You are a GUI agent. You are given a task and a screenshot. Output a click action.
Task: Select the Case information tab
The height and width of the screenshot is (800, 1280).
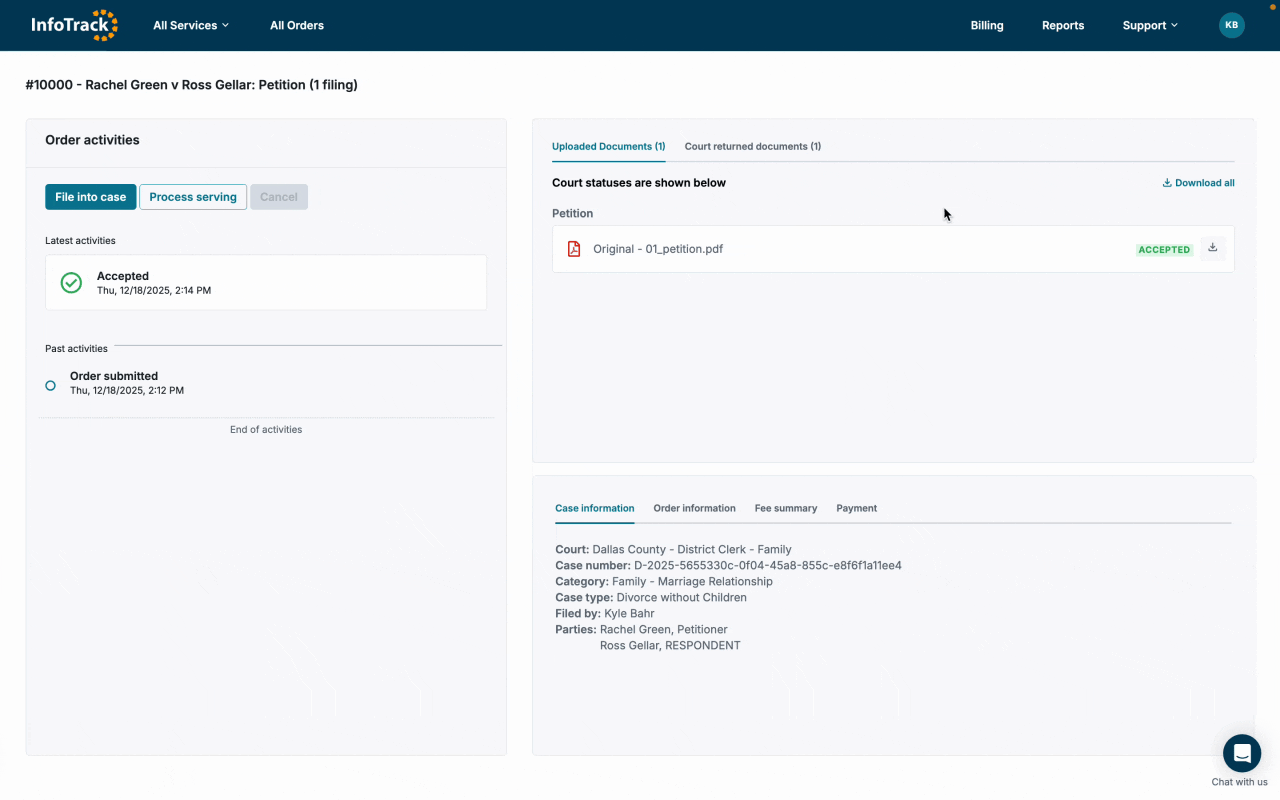(x=595, y=508)
